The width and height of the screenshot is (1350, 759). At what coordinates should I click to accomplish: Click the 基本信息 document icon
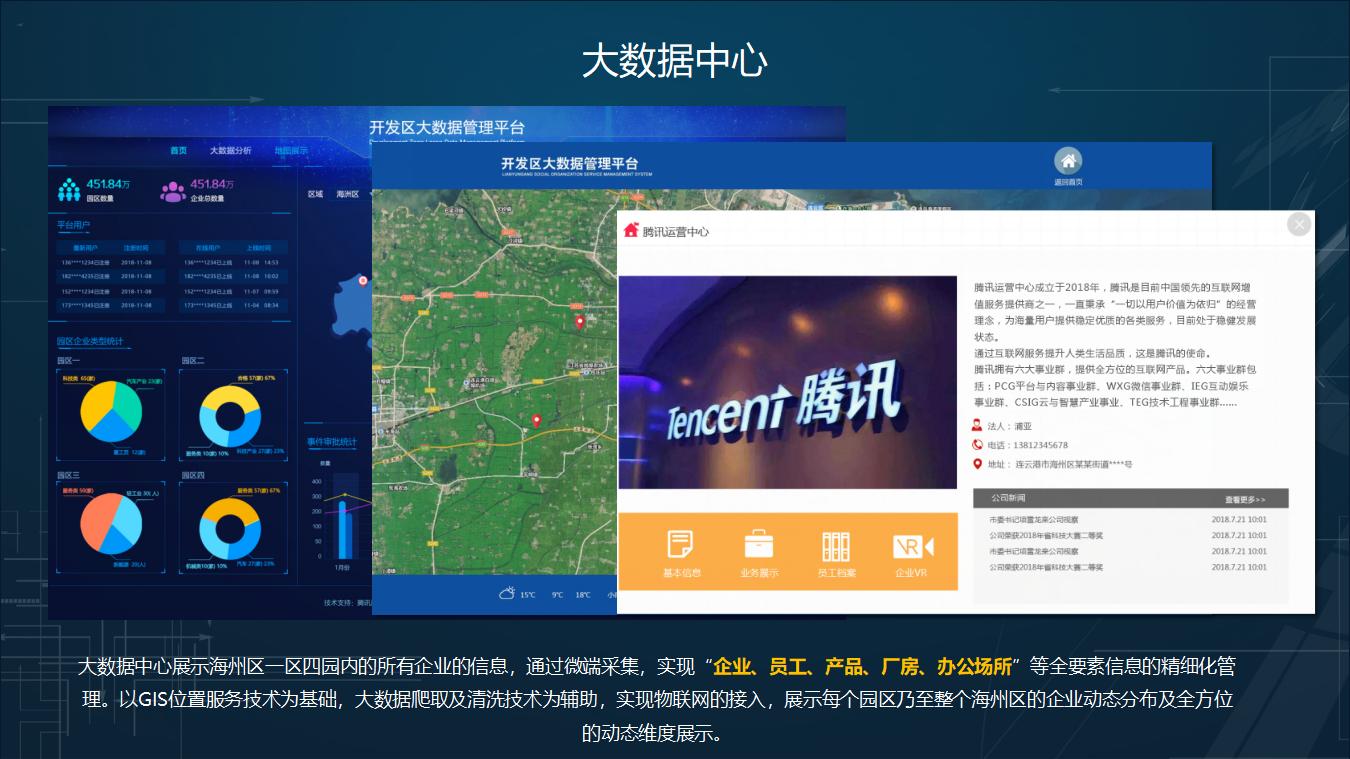tap(681, 545)
